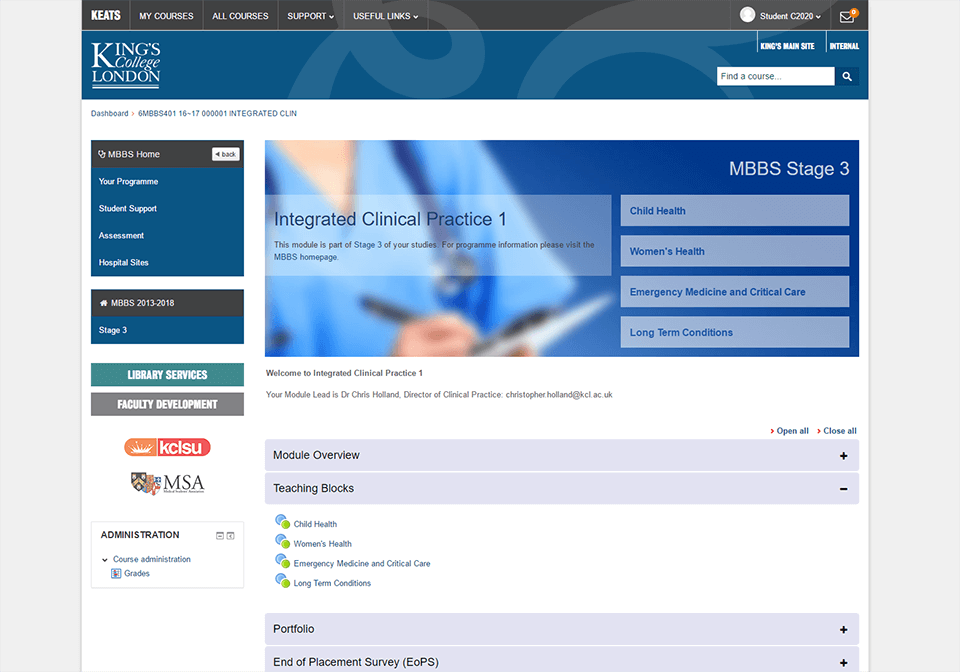The height and width of the screenshot is (672, 960).
Task: Click the Module Overview section header
Action: 561,455
